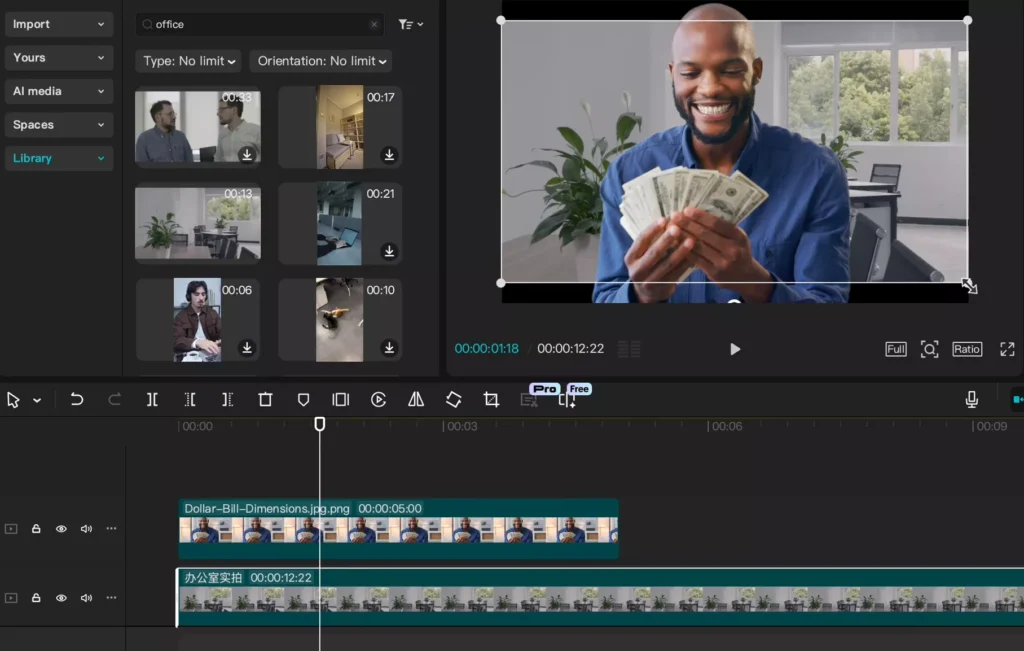Start voice recording with the microphone icon
Image resolution: width=1024 pixels, height=651 pixels.
tap(971, 399)
